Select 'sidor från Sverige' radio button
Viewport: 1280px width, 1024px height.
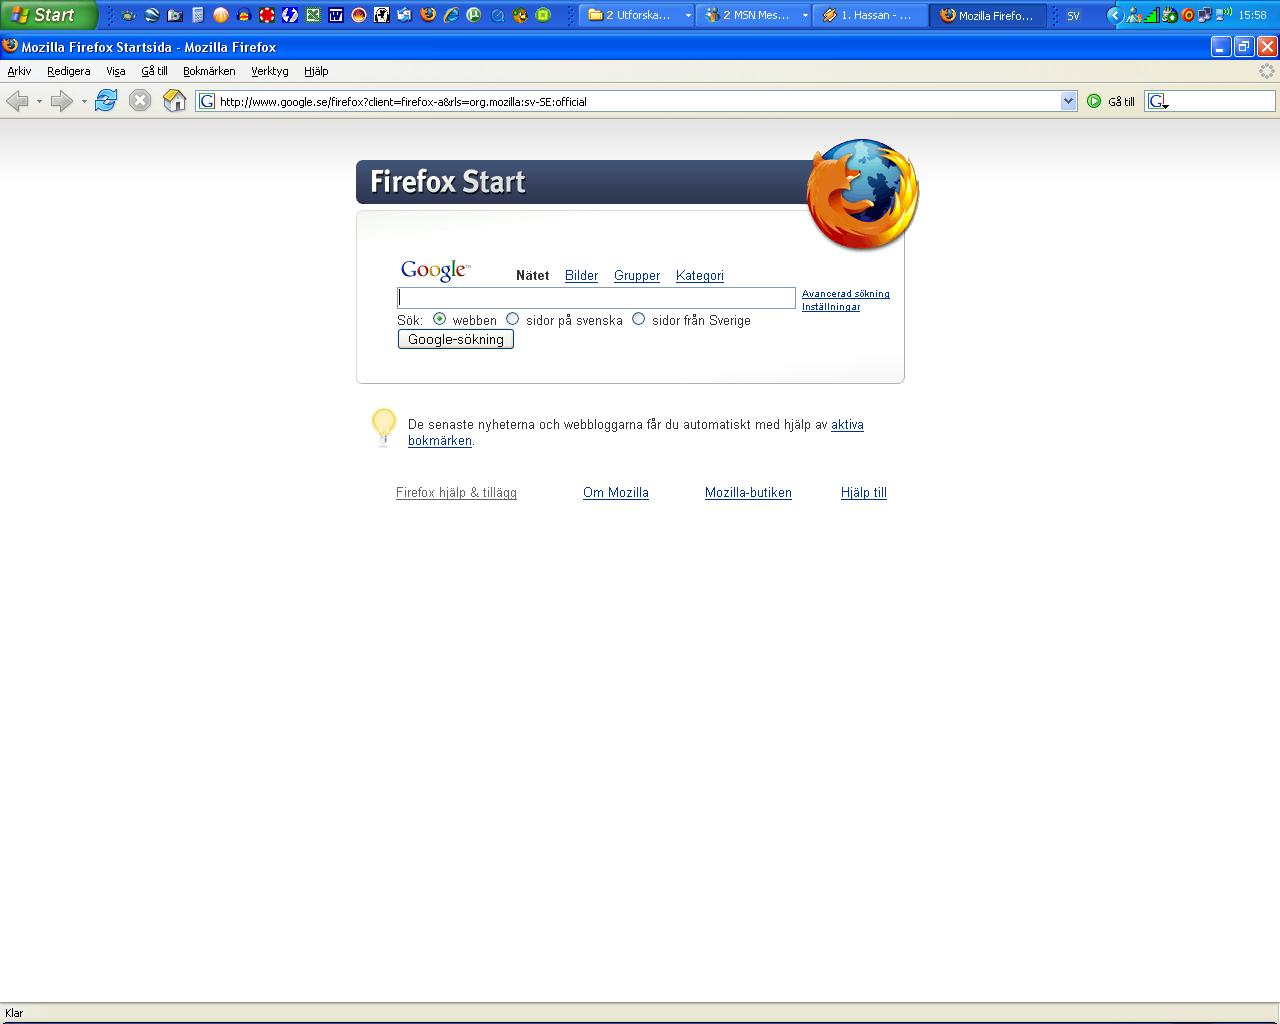click(638, 319)
